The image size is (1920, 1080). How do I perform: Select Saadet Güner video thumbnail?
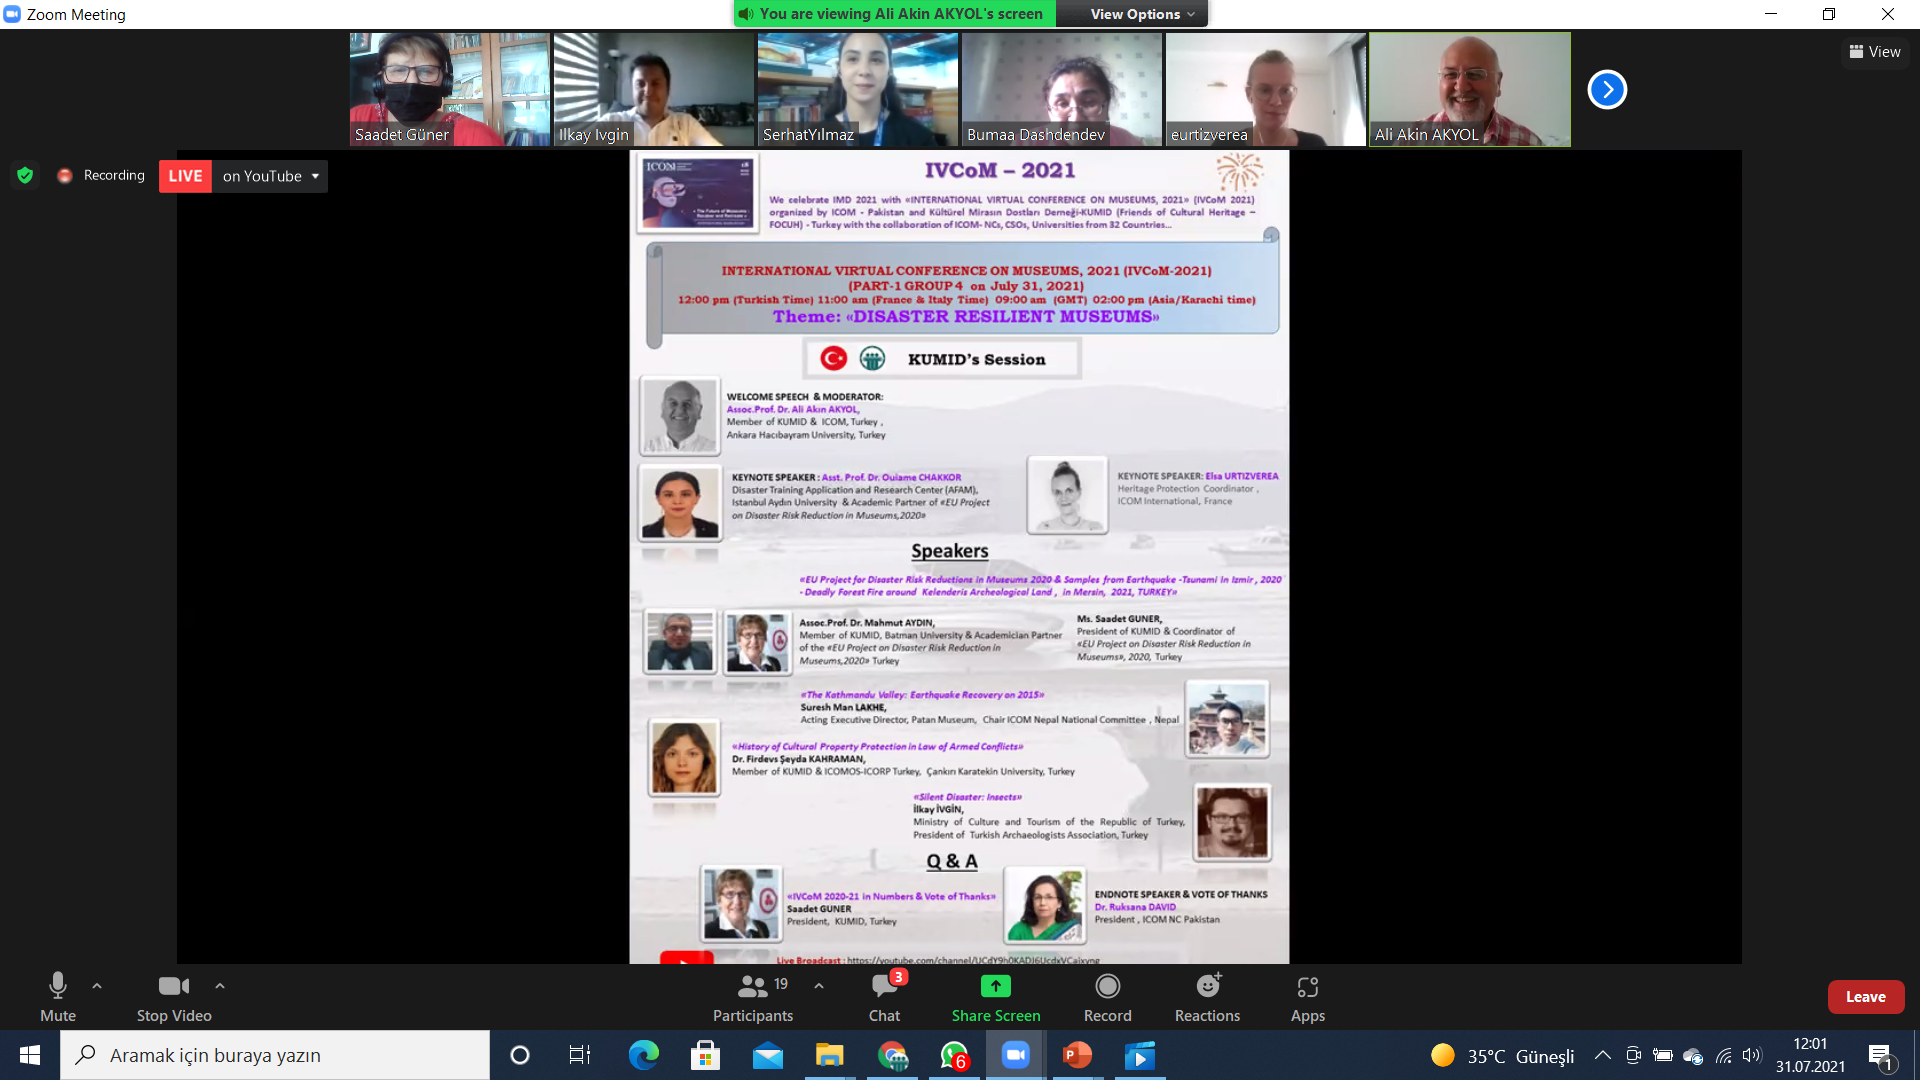point(449,90)
